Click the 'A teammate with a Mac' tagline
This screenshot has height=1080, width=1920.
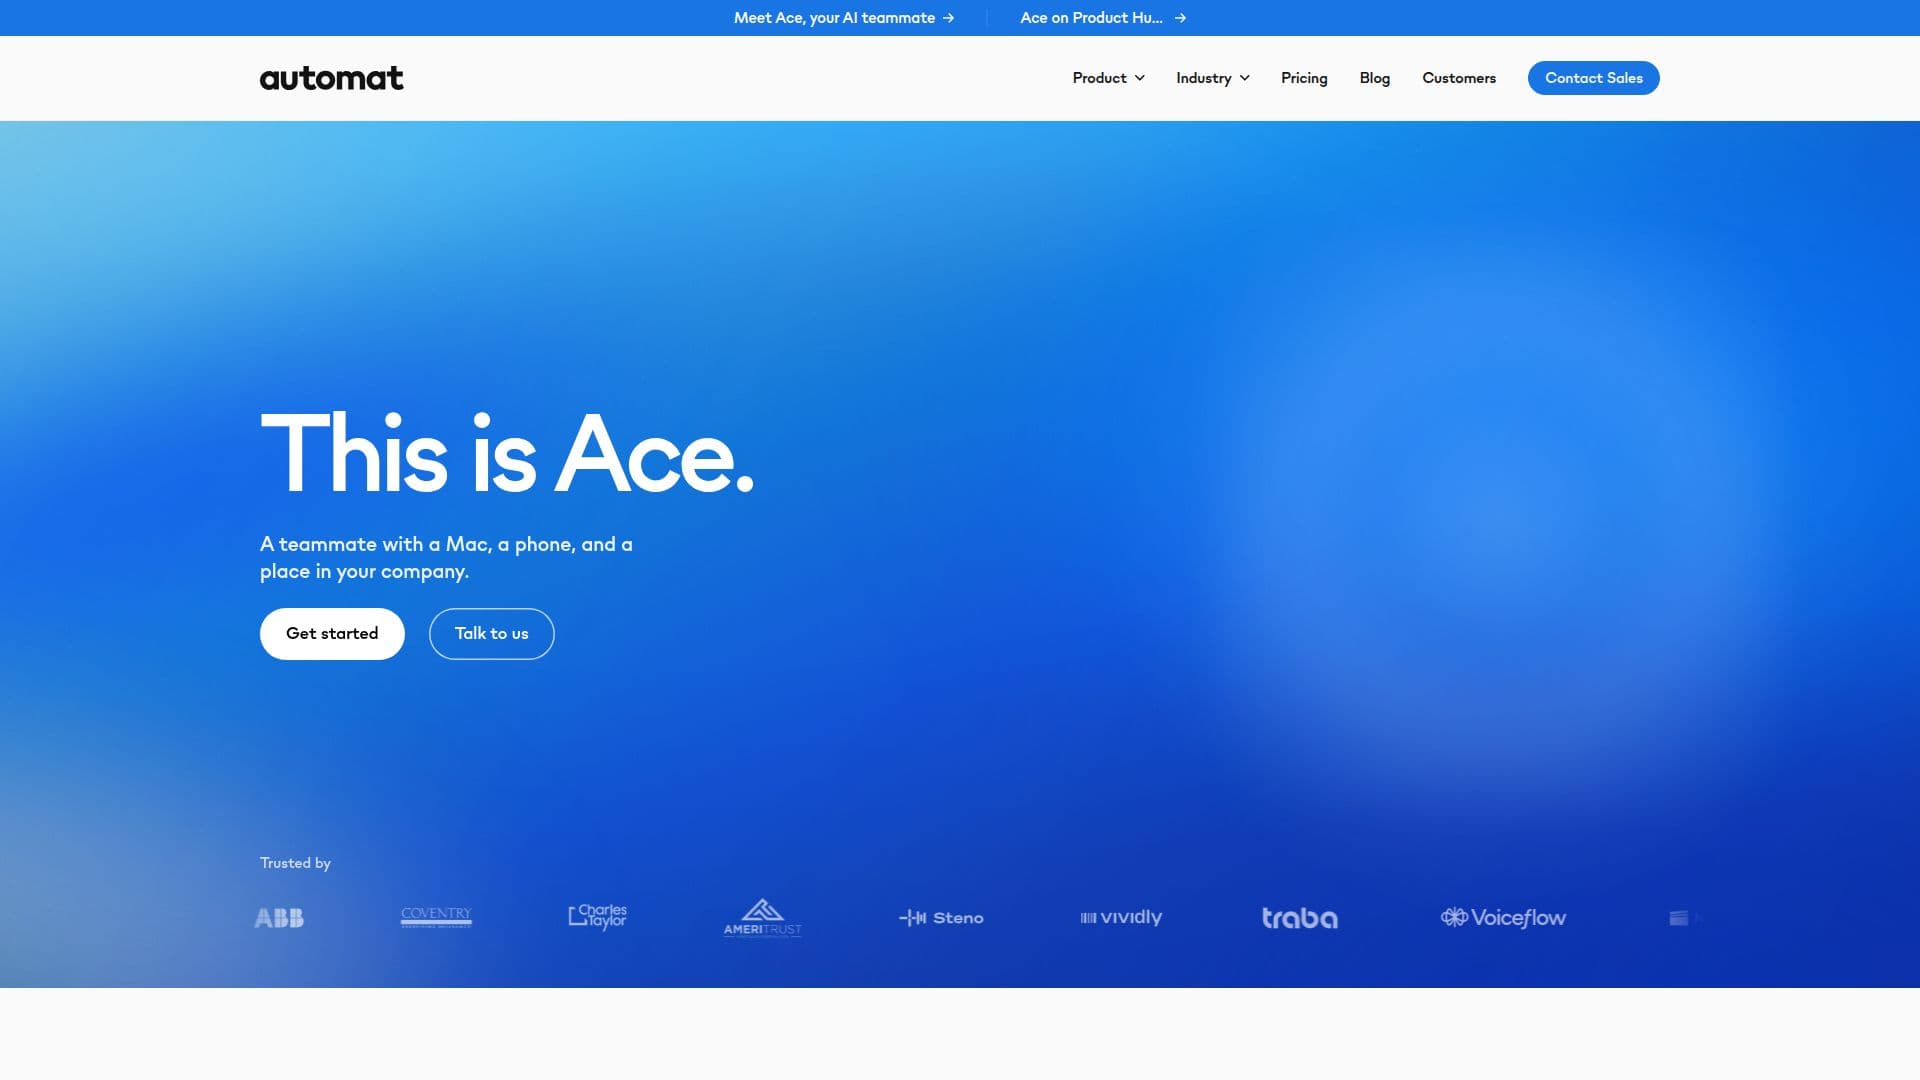pyautogui.click(x=446, y=558)
